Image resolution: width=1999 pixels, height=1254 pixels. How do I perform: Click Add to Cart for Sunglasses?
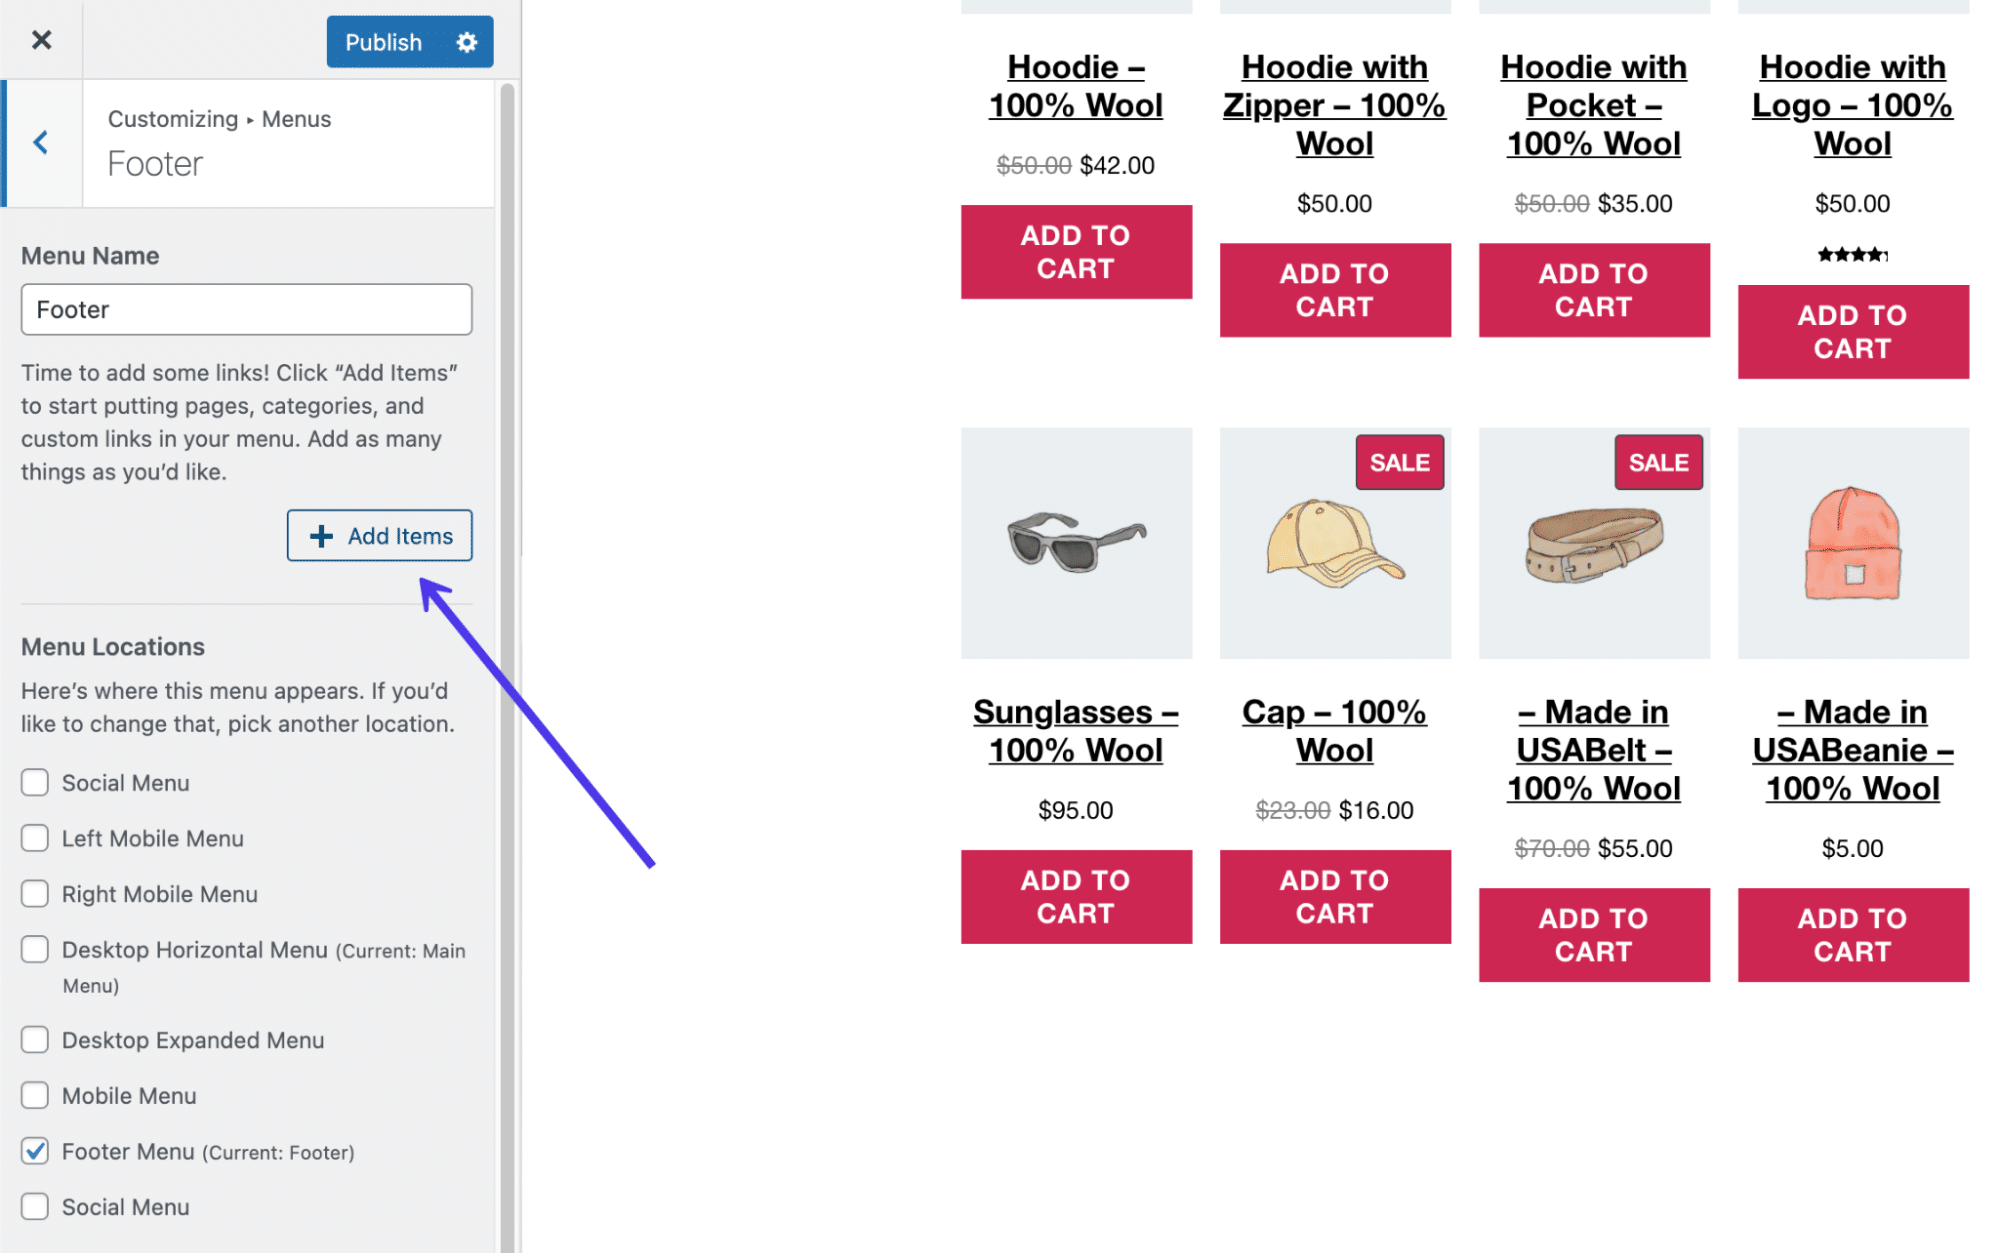click(x=1076, y=894)
